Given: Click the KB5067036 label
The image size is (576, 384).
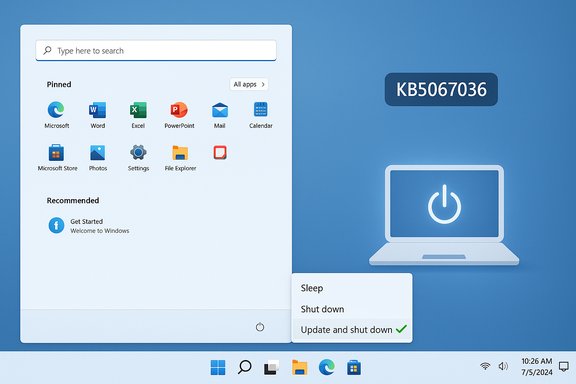Looking at the screenshot, I should [x=441, y=89].
